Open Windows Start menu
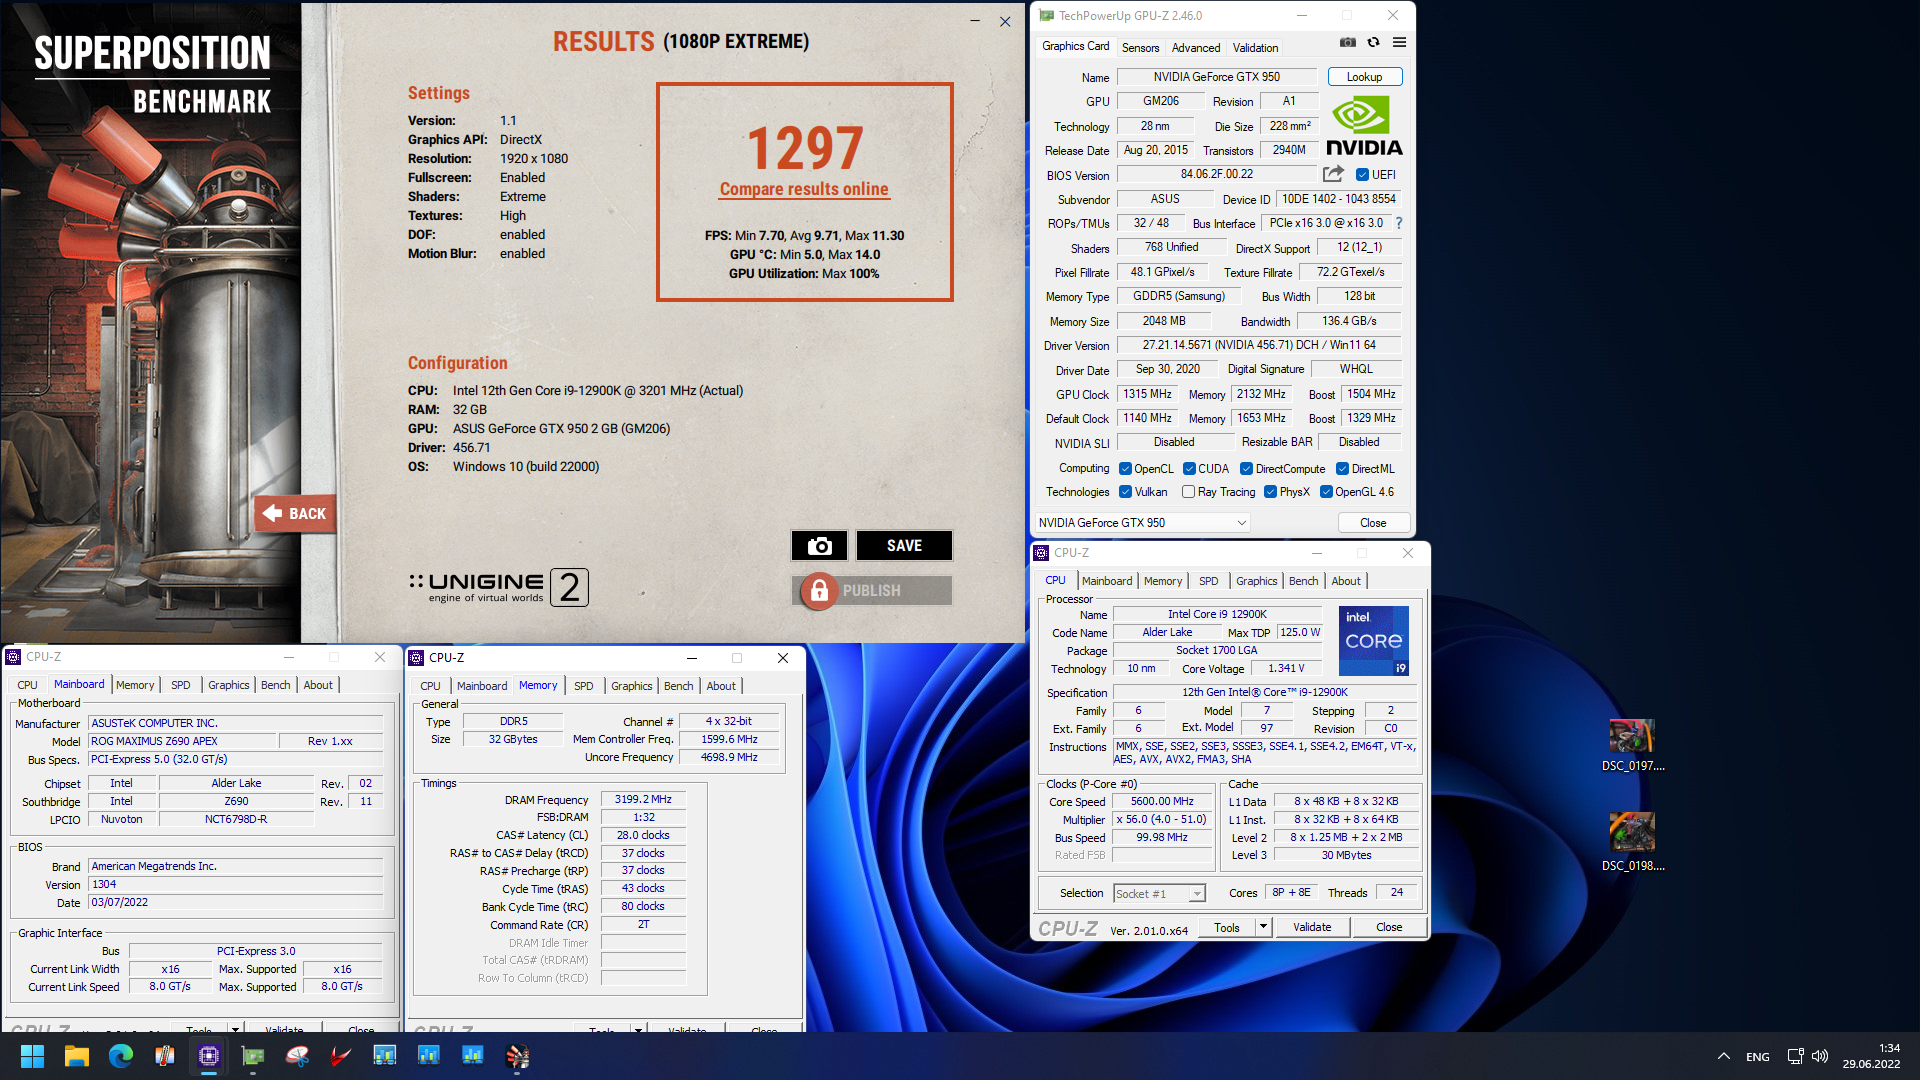 [x=32, y=1056]
